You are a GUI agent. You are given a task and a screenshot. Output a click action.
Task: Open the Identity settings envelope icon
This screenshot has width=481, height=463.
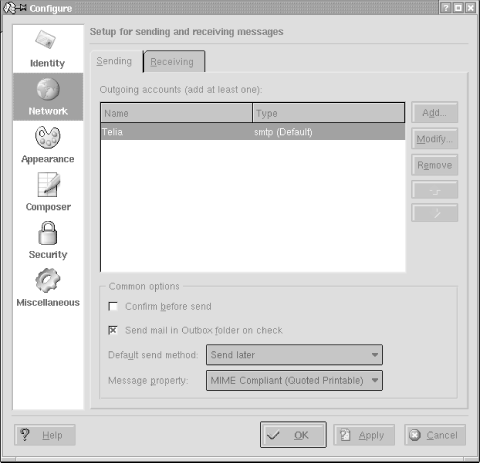[46, 39]
